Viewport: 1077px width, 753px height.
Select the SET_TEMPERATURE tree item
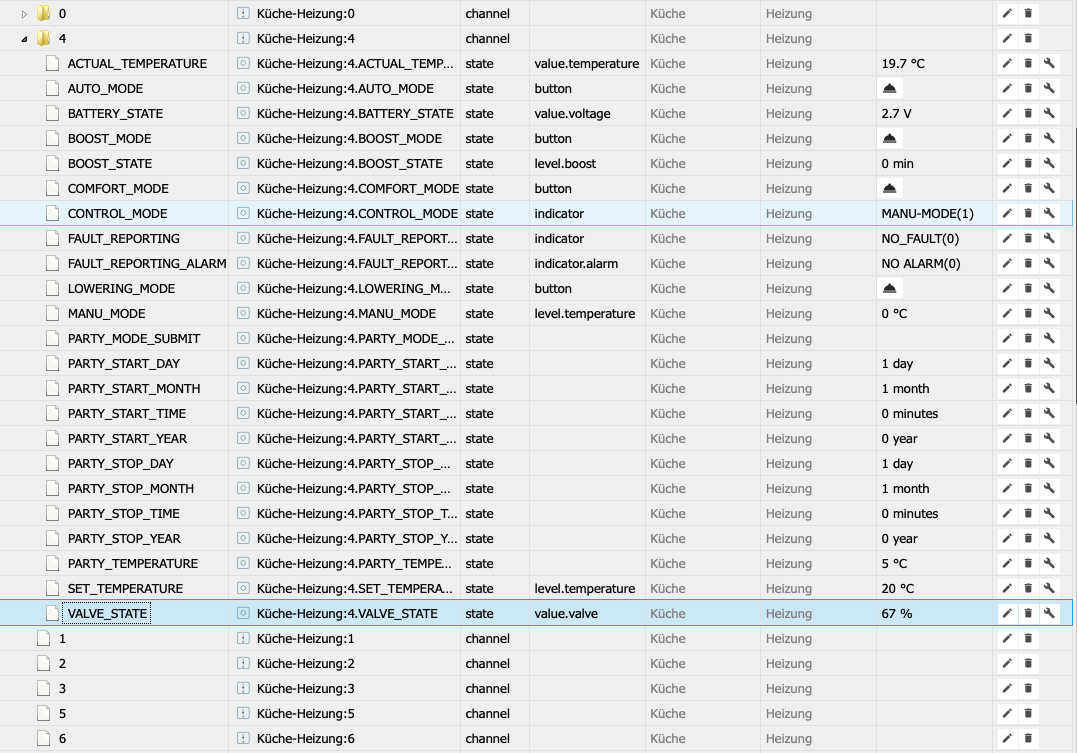pos(125,589)
